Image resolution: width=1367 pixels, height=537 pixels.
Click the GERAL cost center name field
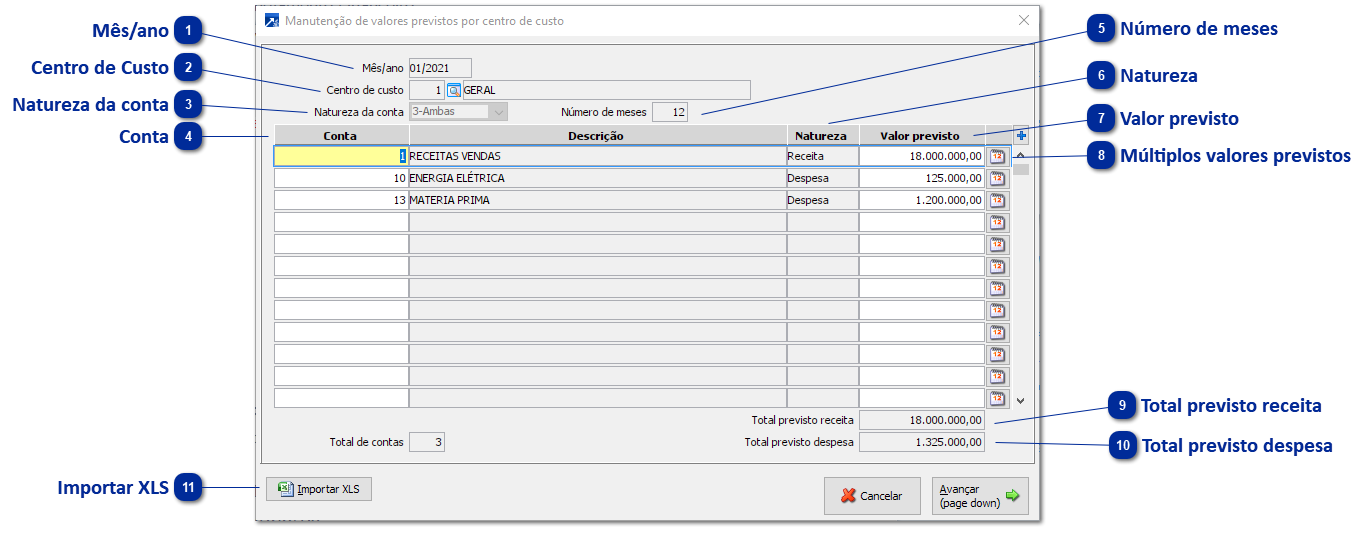click(606, 90)
